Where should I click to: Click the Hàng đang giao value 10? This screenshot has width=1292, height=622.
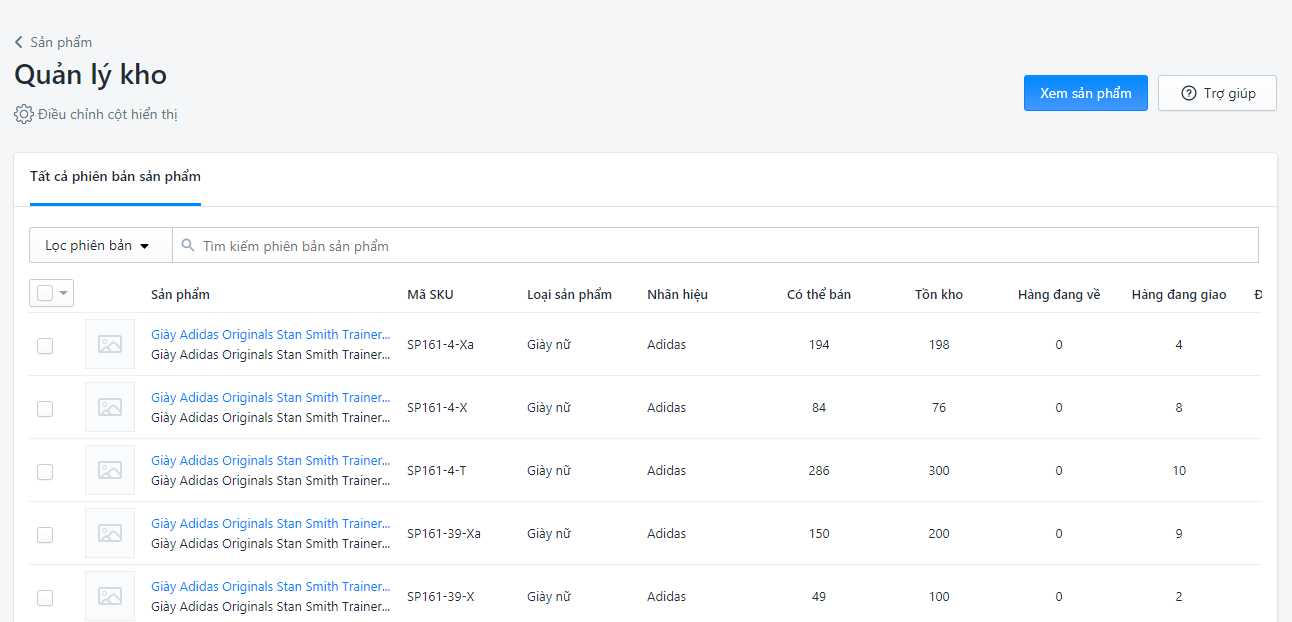tap(1179, 470)
